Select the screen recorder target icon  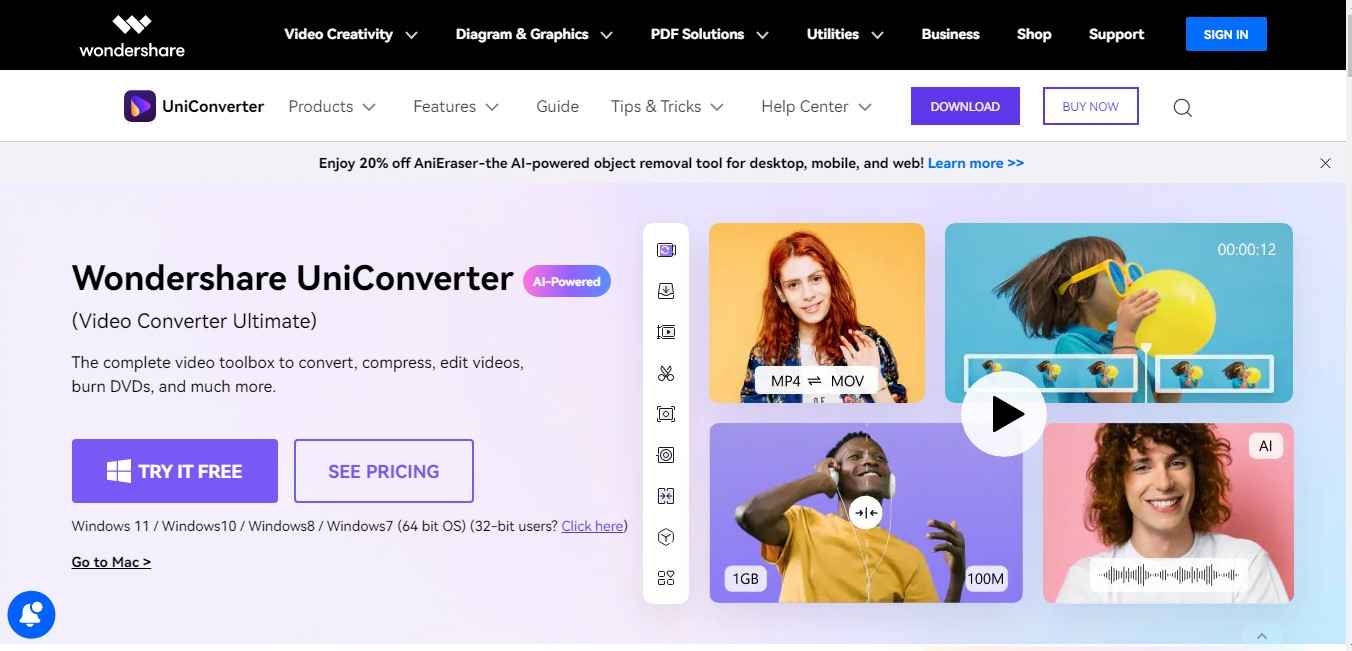point(666,455)
